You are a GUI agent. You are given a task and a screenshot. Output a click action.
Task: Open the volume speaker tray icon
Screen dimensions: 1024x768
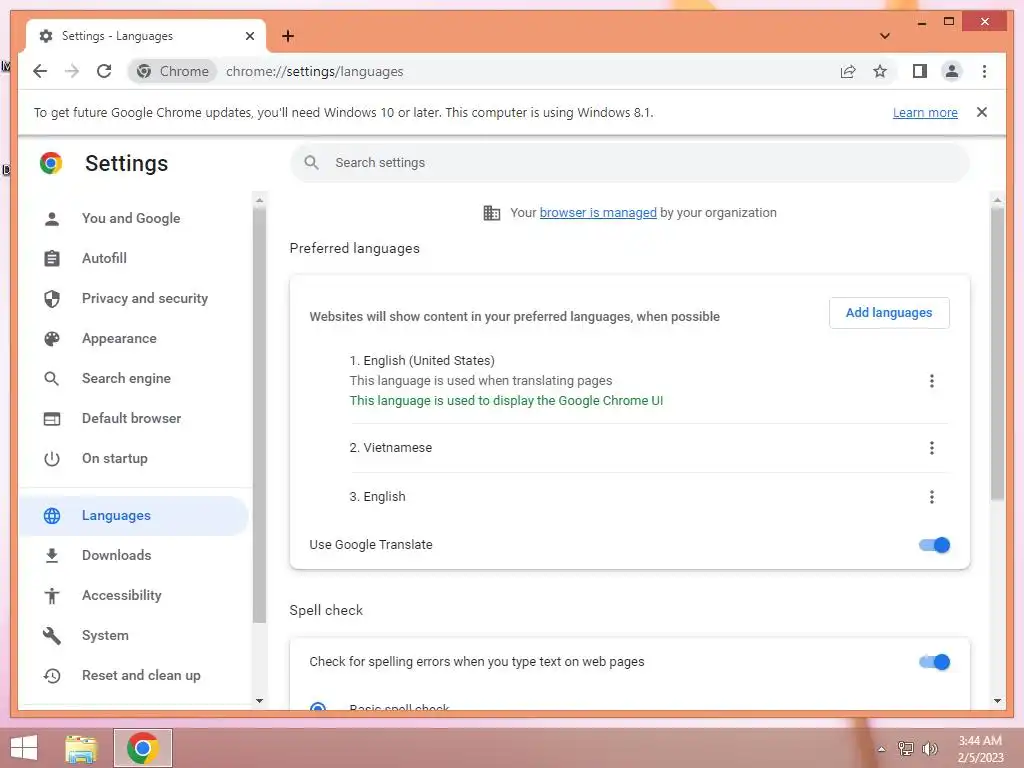click(929, 749)
